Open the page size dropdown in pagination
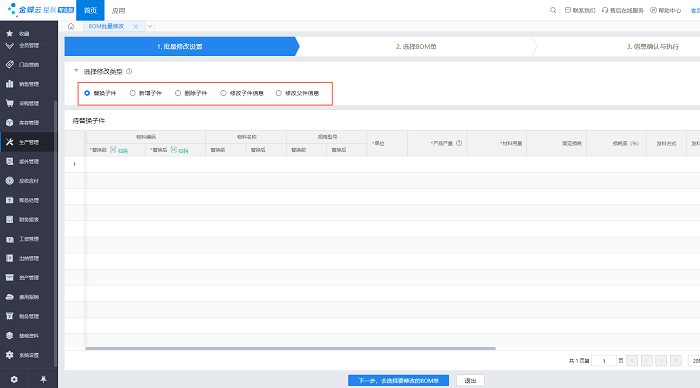This screenshot has width=700, height=388. coord(694,360)
